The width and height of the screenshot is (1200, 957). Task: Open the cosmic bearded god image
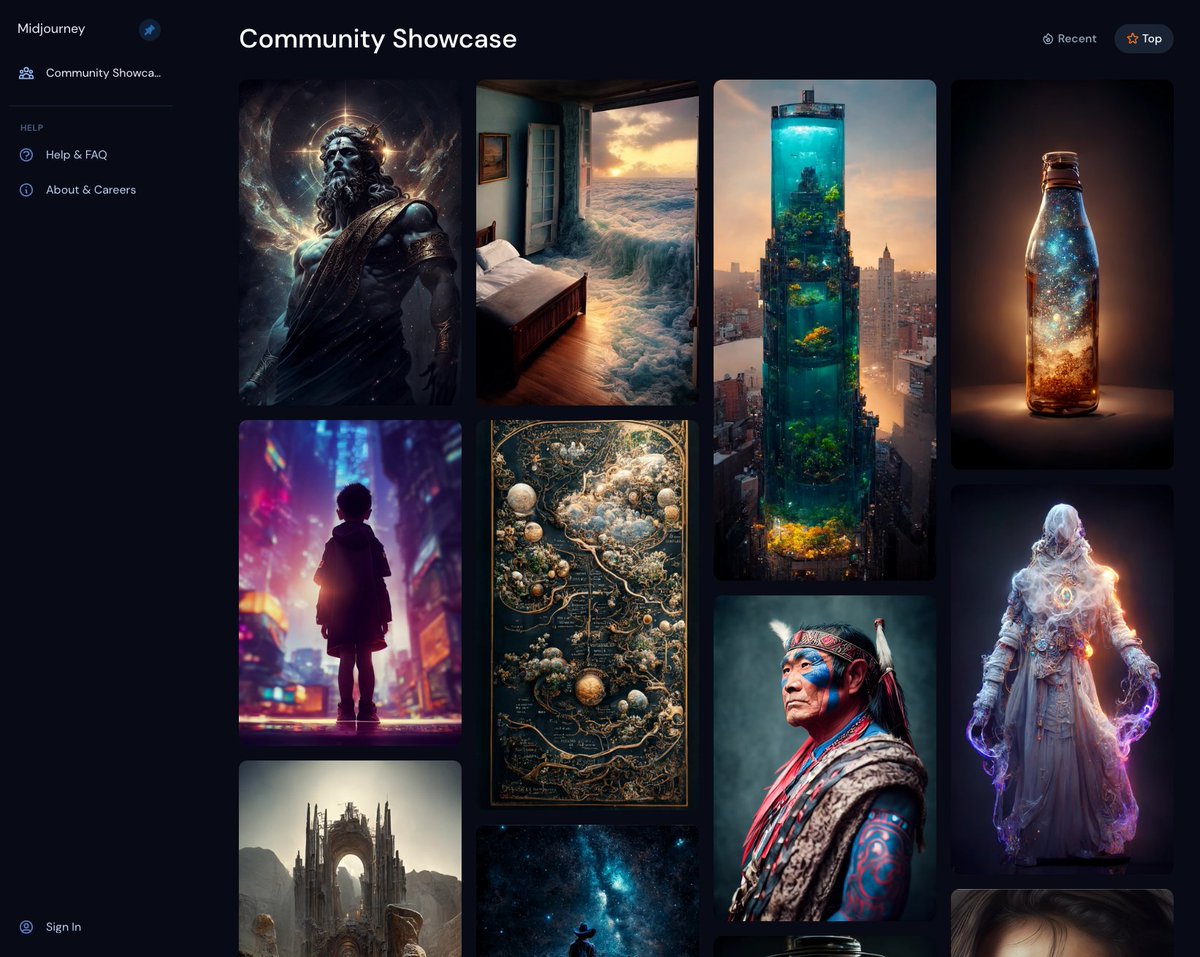[x=350, y=242]
